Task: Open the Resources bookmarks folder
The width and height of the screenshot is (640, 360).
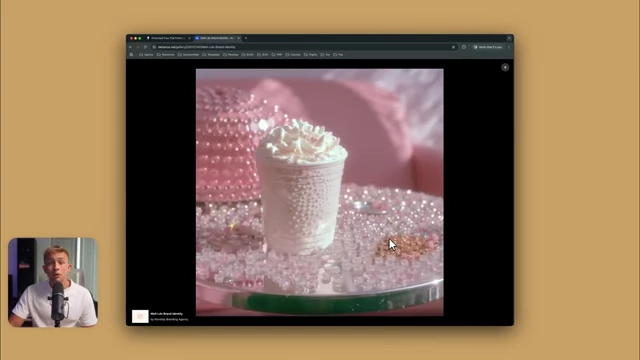Action: point(166,54)
